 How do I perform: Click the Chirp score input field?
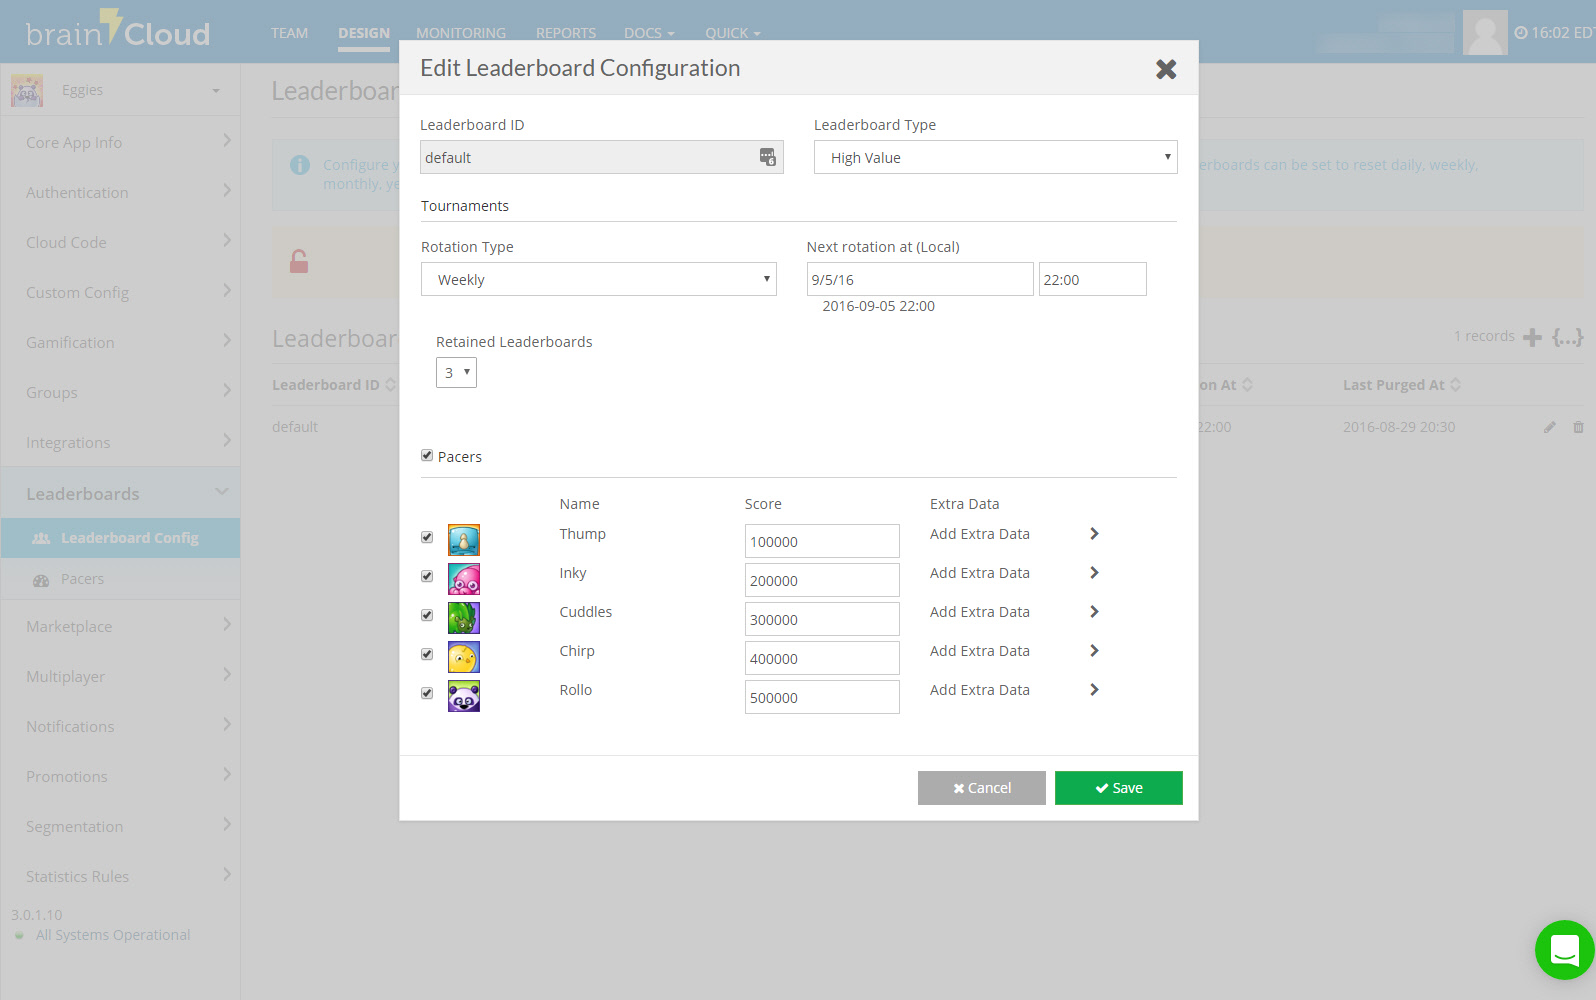(x=821, y=658)
